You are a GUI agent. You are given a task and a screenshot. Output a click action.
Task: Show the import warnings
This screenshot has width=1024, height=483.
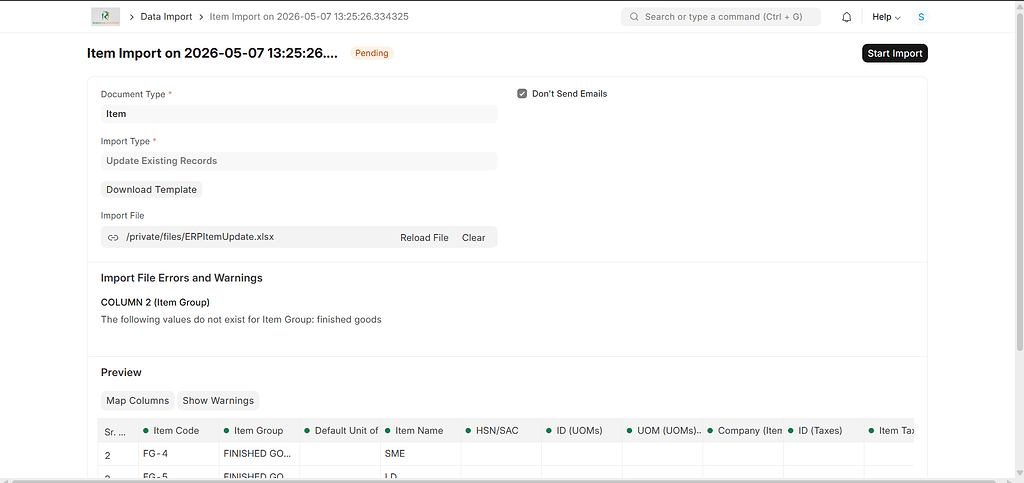click(218, 401)
